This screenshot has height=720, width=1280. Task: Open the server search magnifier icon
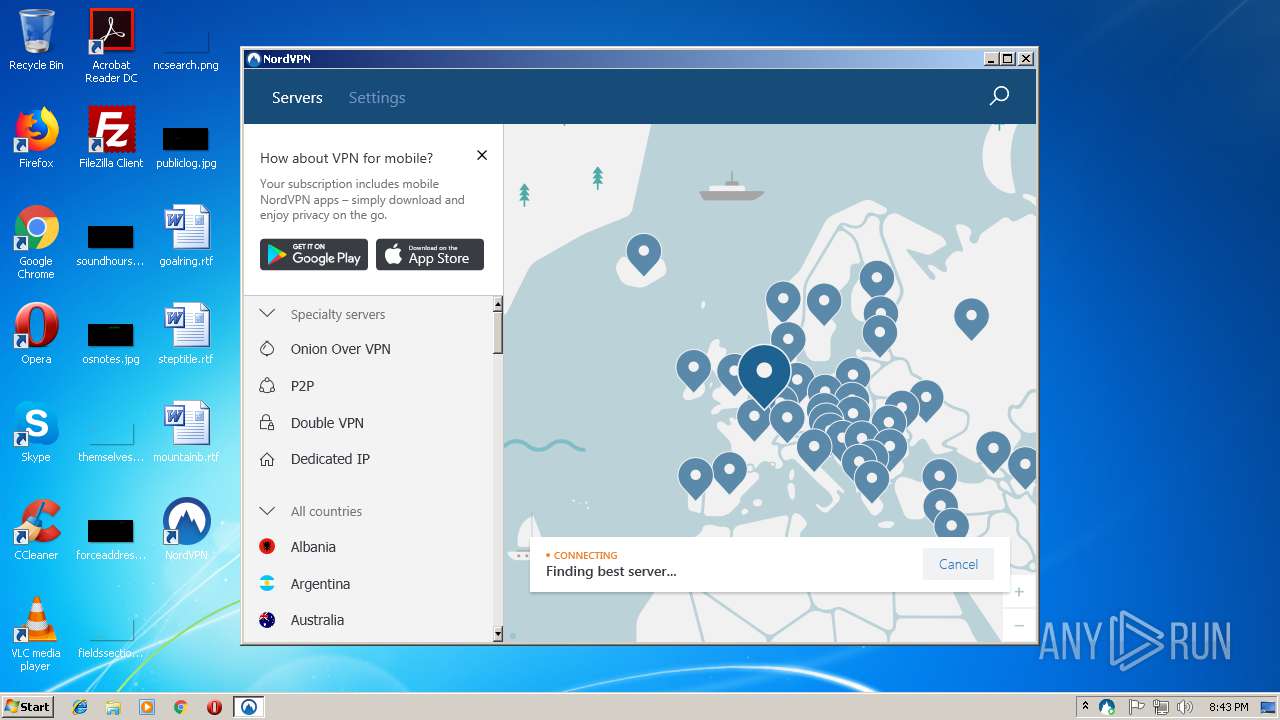click(x=998, y=97)
